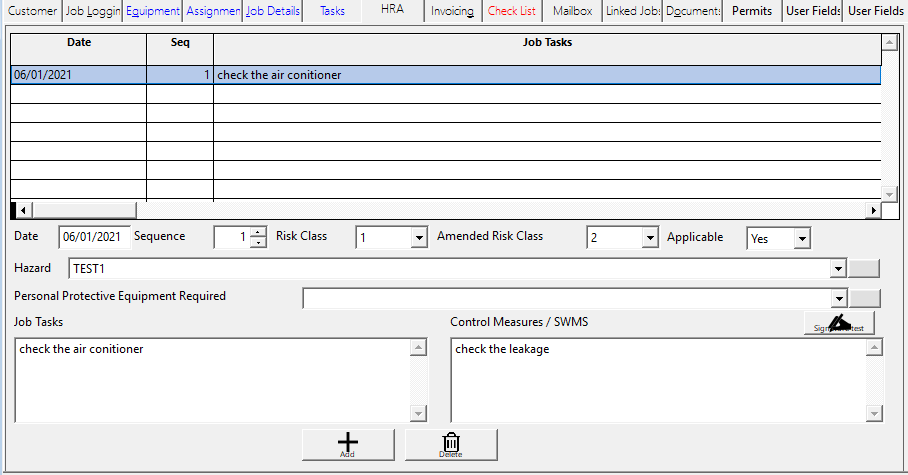Expand the Hazard TEST1 dropdown
908x475 pixels.
(838, 268)
